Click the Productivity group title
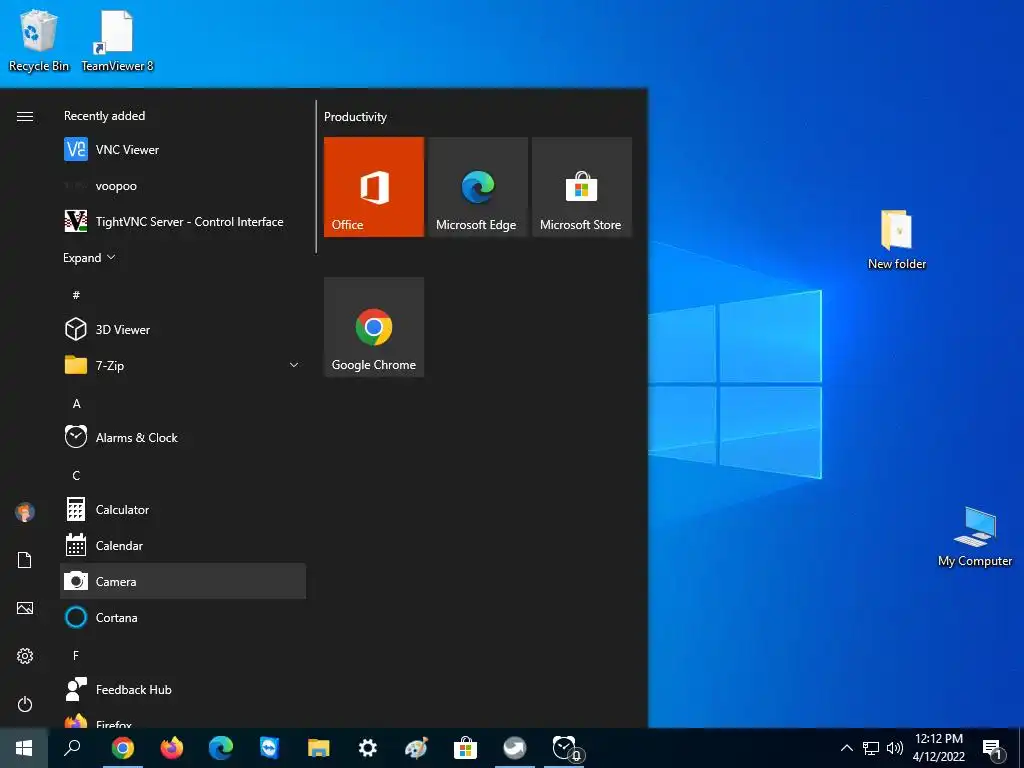Viewport: 1024px width, 768px height. (355, 117)
